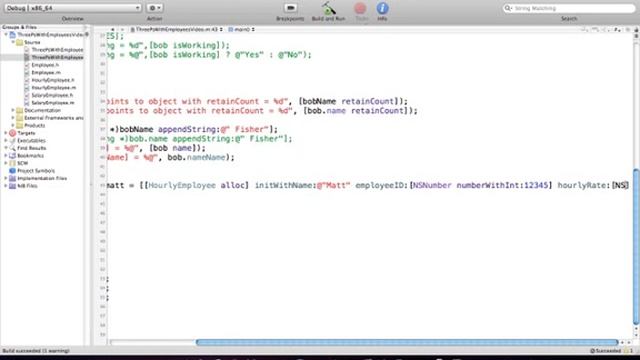The height and width of the screenshot is (360, 640).
Task: Open the main() function popup
Action: coord(242,29)
